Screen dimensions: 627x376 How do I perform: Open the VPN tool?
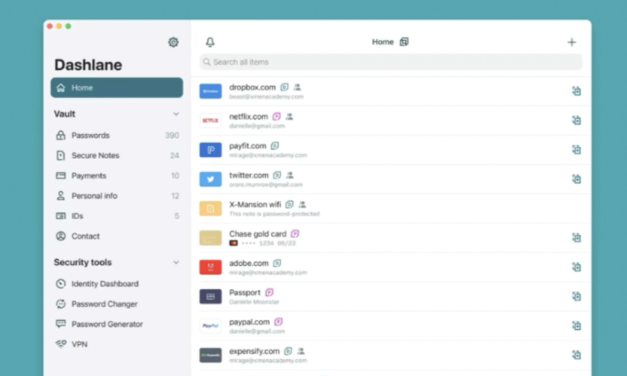tap(117, 344)
